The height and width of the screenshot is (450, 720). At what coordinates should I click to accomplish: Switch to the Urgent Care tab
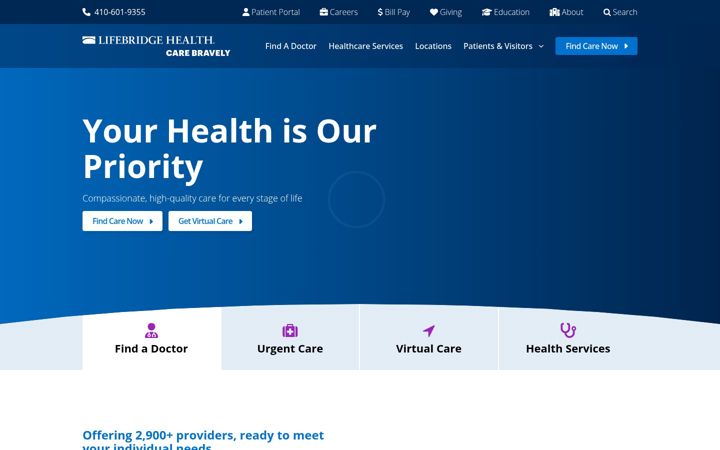[290, 338]
